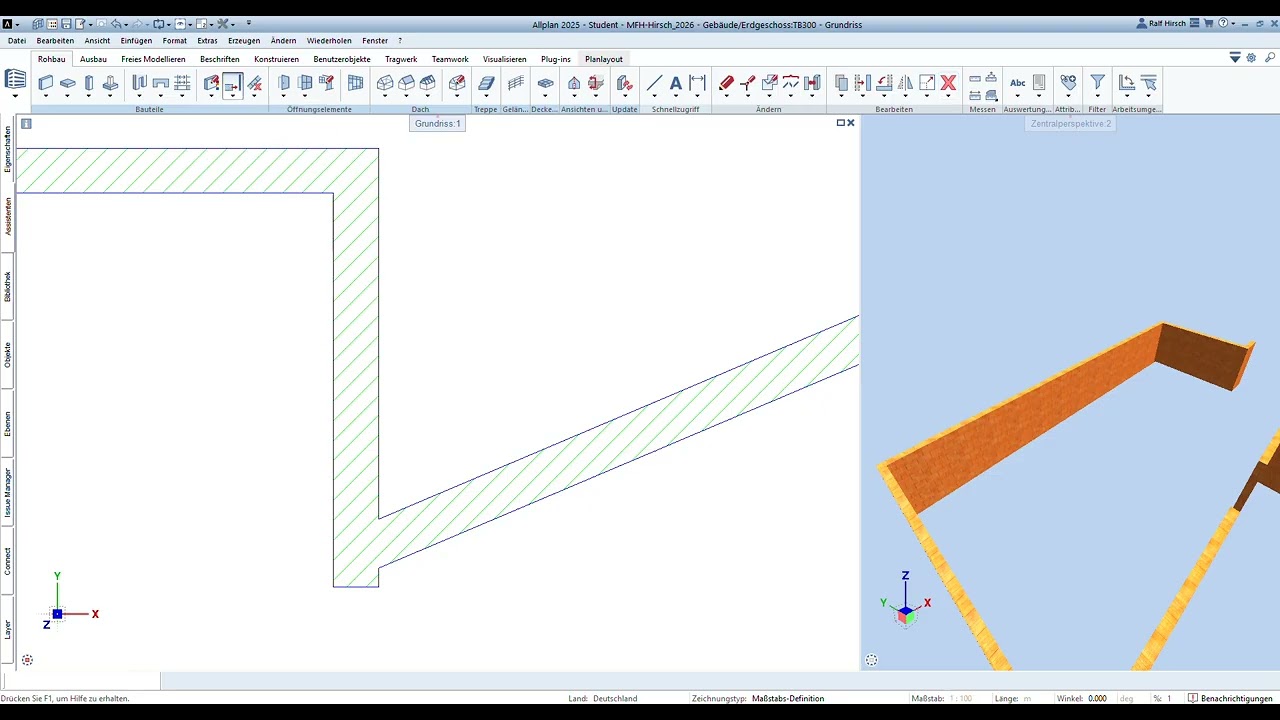Select the Wall tool in Bauteile
Screen dimensions: 1280x720
(x=46, y=83)
